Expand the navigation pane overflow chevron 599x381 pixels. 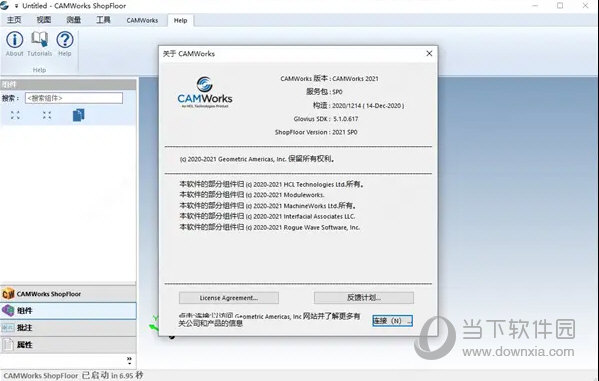[129, 360]
